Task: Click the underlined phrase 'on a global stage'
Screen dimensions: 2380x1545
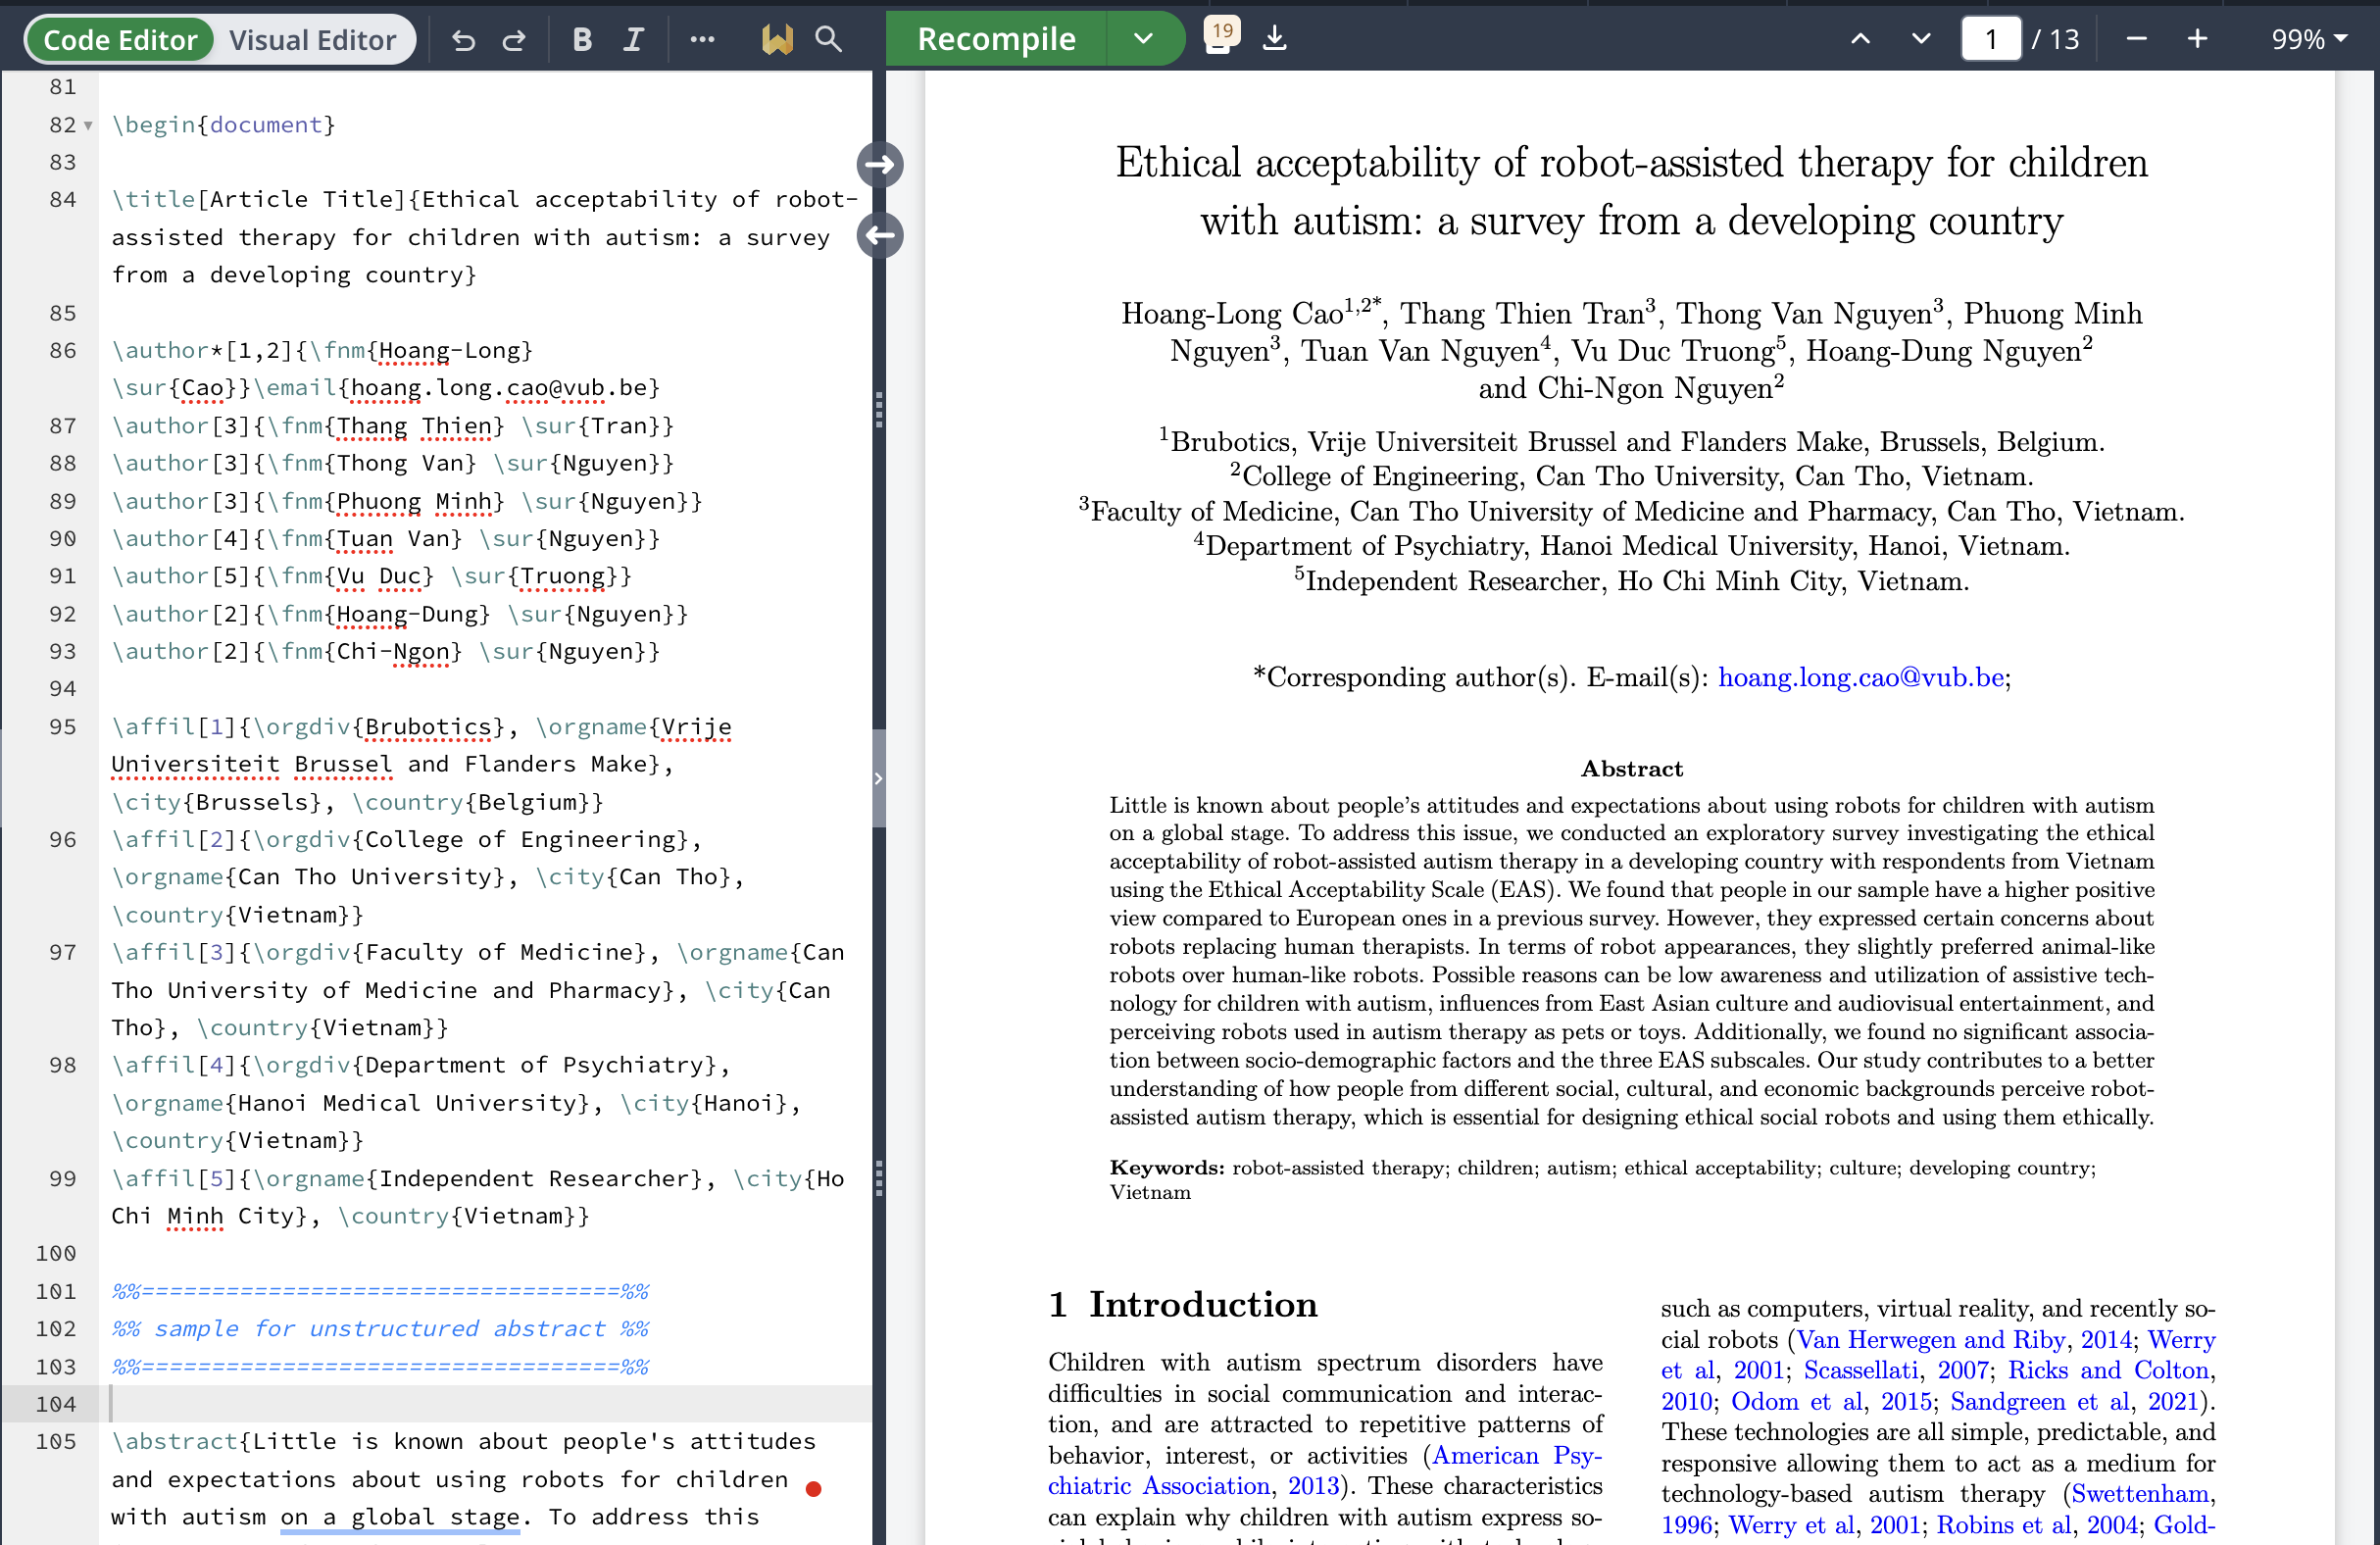Action: tap(400, 1516)
